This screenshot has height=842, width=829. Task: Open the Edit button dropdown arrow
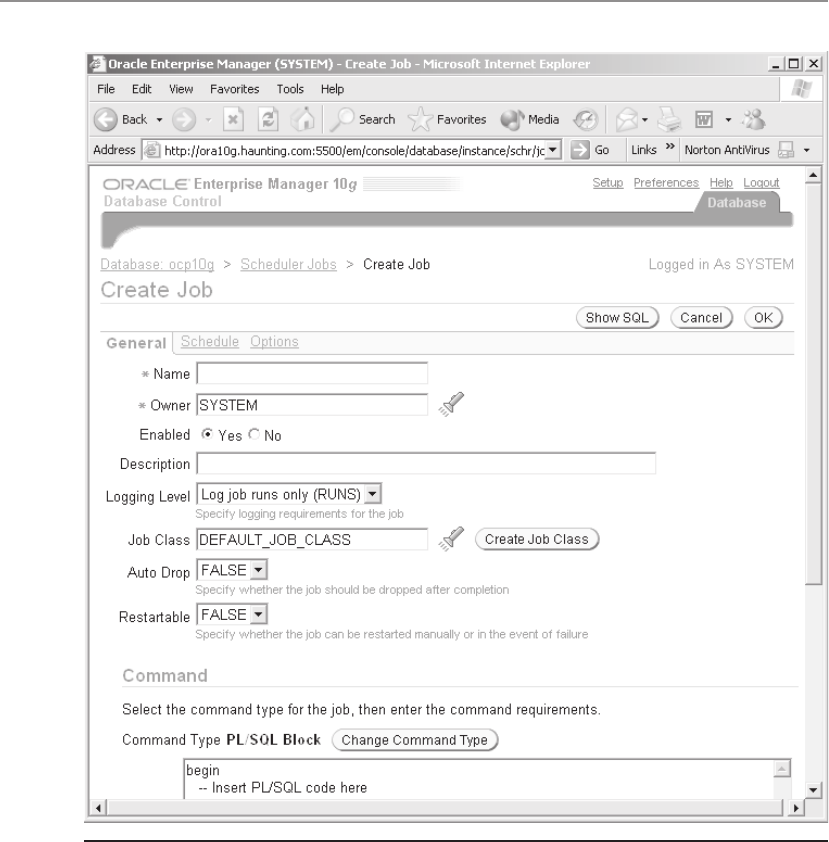pyautogui.click(x=728, y=120)
